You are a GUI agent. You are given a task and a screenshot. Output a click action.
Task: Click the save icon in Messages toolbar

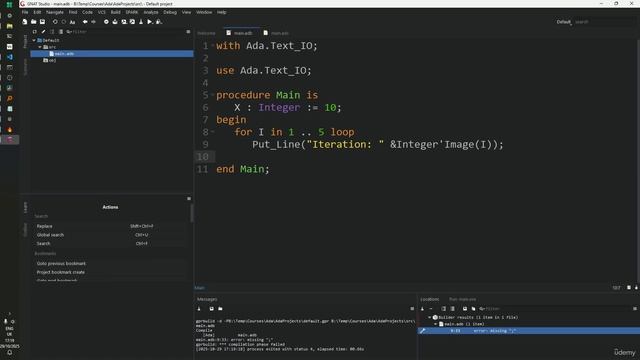coord(211,309)
